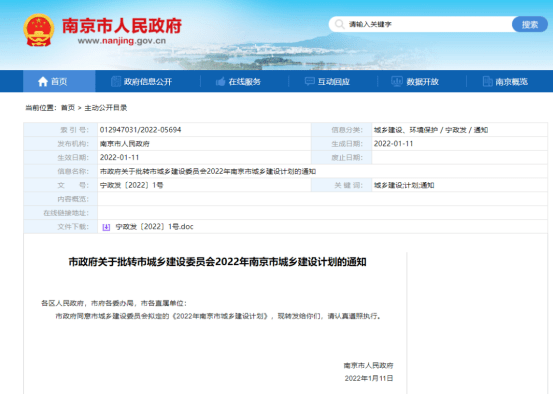The width and height of the screenshot is (553, 395).
Task: Click the document icon for 南京概览
Action: coord(487,81)
